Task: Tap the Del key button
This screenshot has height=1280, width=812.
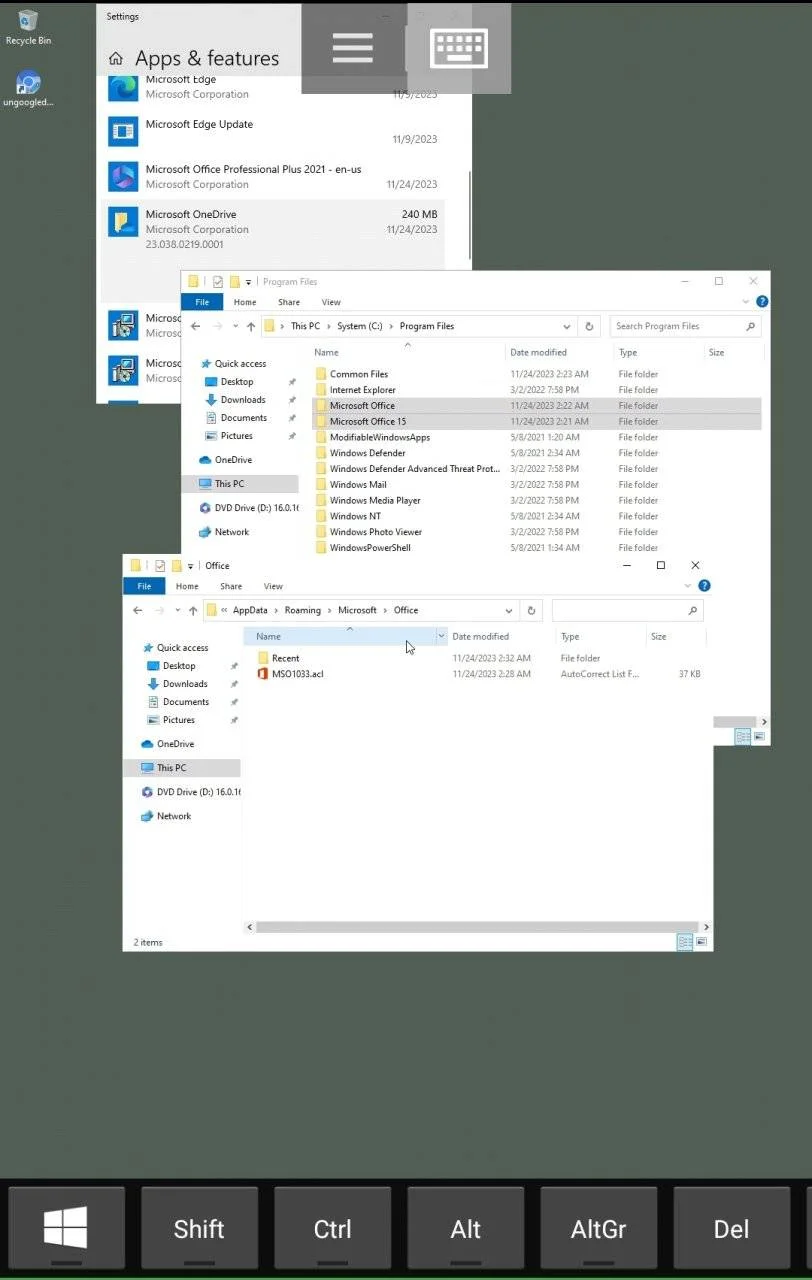Action: tap(731, 1228)
